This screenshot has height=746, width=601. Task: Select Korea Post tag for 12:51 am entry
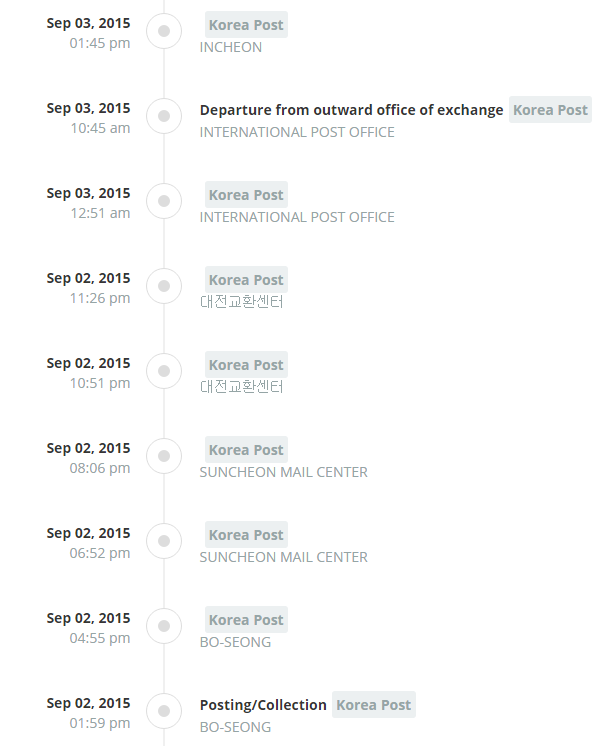(x=246, y=195)
